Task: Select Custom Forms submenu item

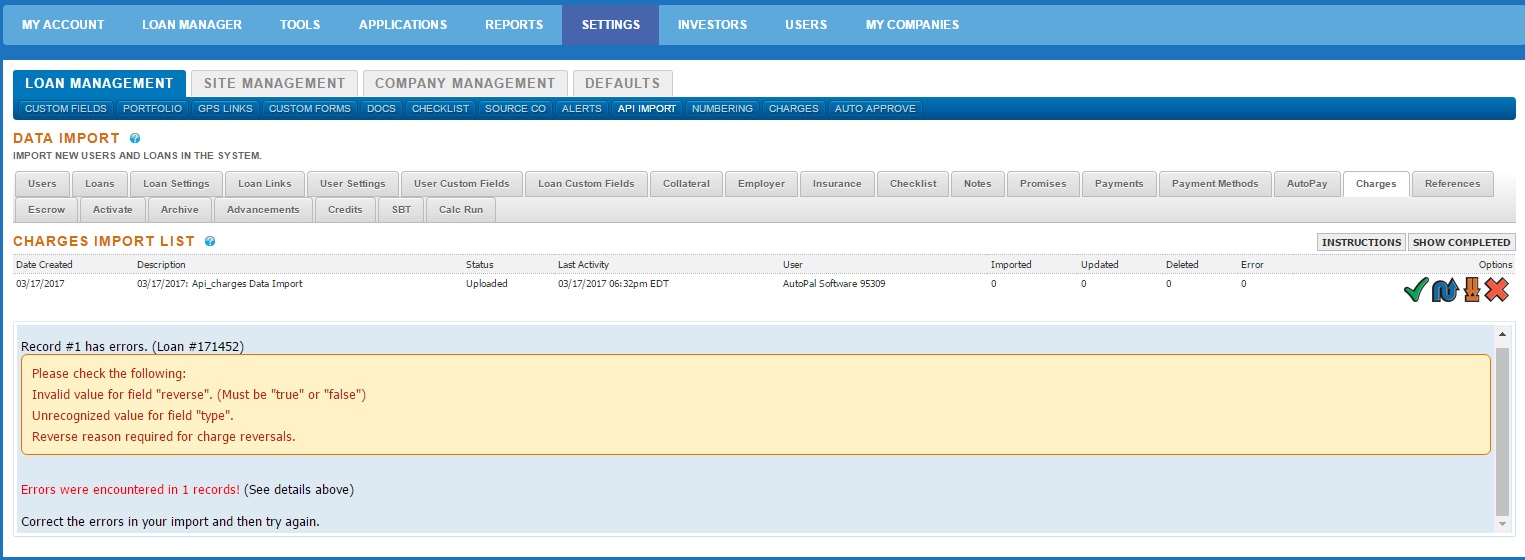Action: [x=310, y=108]
